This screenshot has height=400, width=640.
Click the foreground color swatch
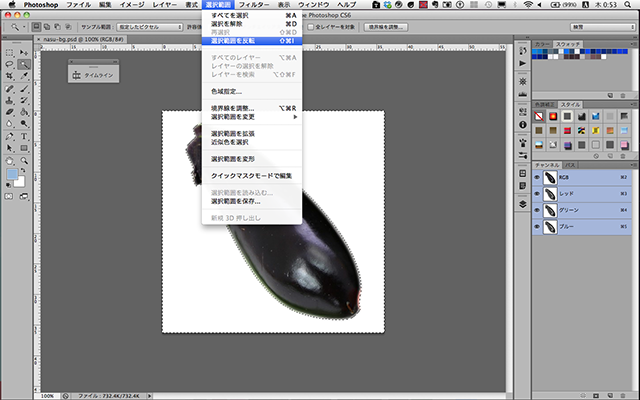tap(11, 174)
